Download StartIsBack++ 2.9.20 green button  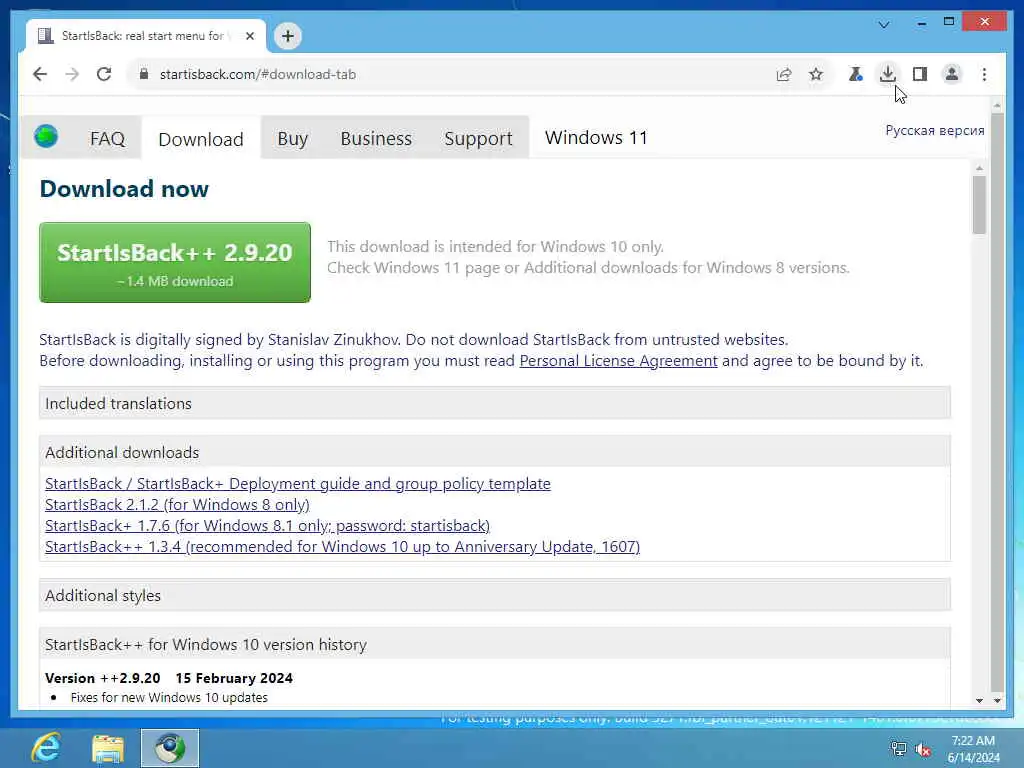pos(175,263)
